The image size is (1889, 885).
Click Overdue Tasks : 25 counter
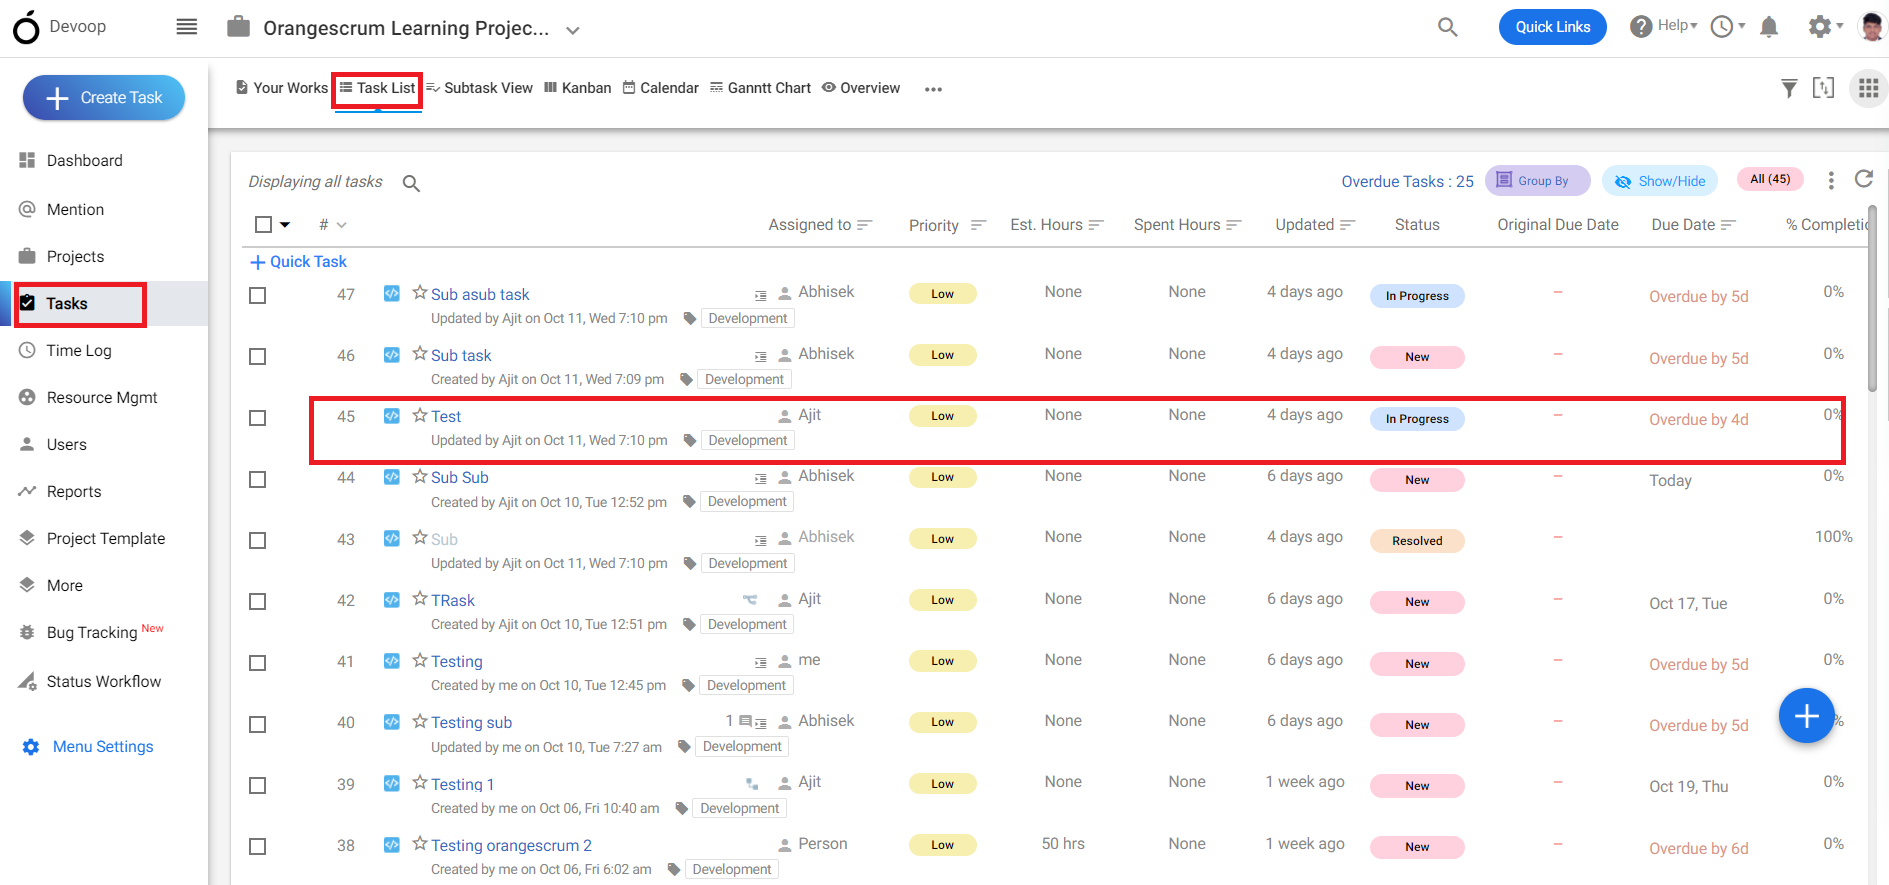[x=1407, y=182]
